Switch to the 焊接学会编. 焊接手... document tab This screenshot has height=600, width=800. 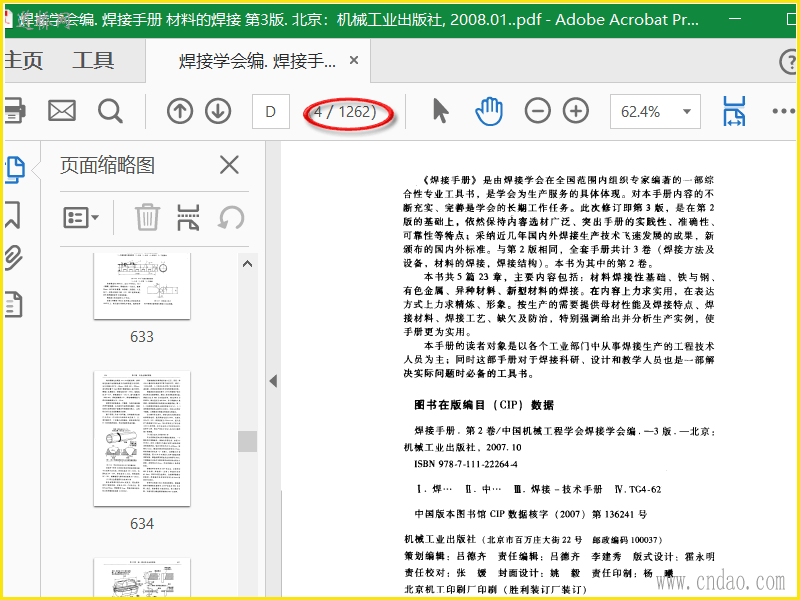(257, 61)
